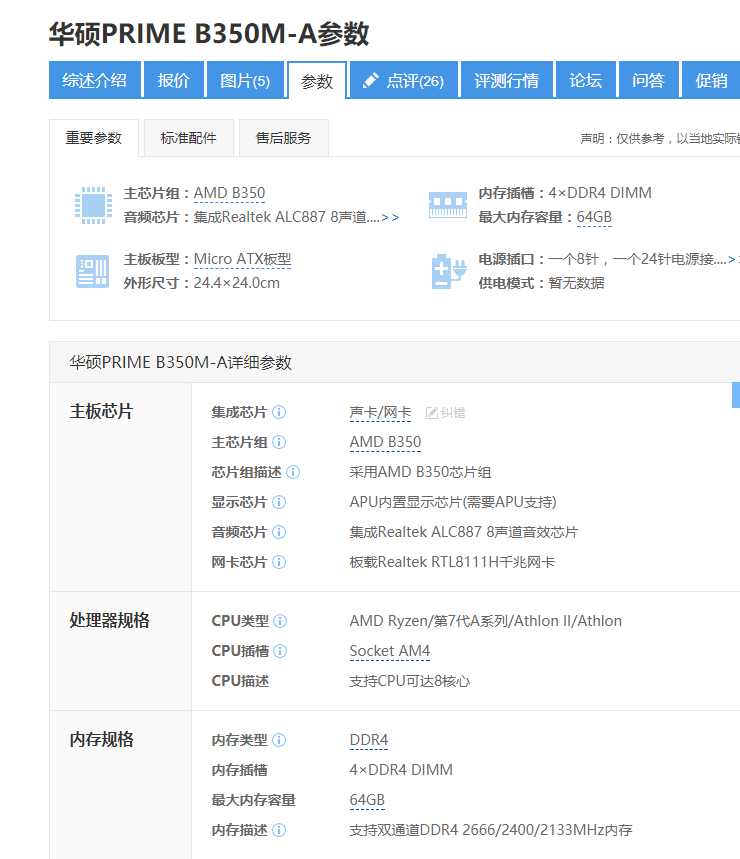Click info icon beside 内存描述
Image resolution: width=740 pixels, height=859 pixels.
pyautogui.click(x=279, y=830)
